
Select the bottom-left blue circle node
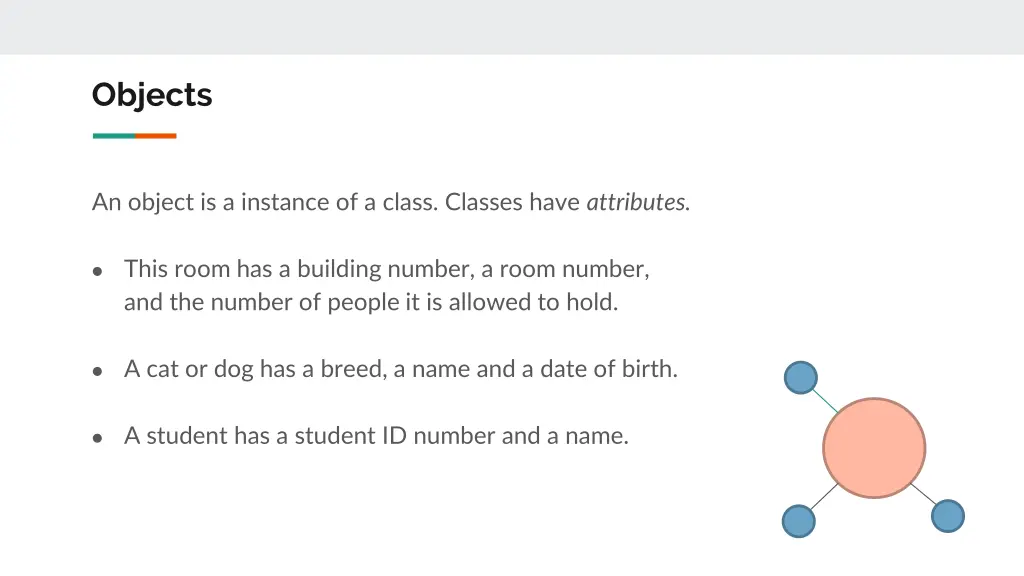[x=799, y=521]
